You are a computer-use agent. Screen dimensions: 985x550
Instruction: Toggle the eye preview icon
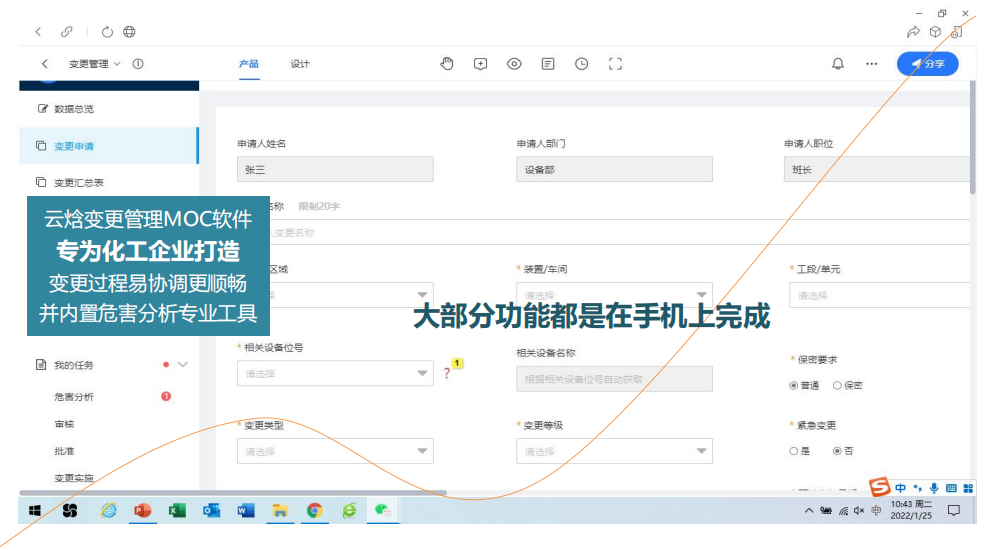(514, 64)
